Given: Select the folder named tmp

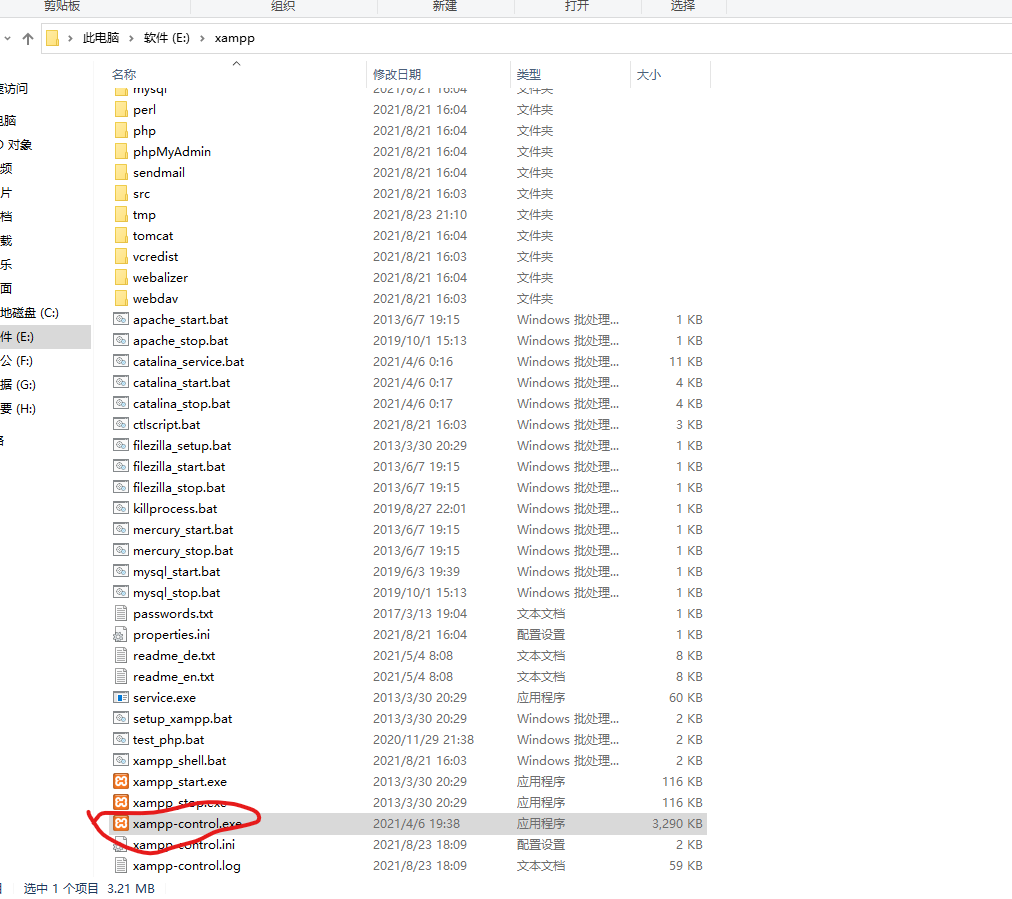Looking at the screenshot, I should [x=144, y=215].
